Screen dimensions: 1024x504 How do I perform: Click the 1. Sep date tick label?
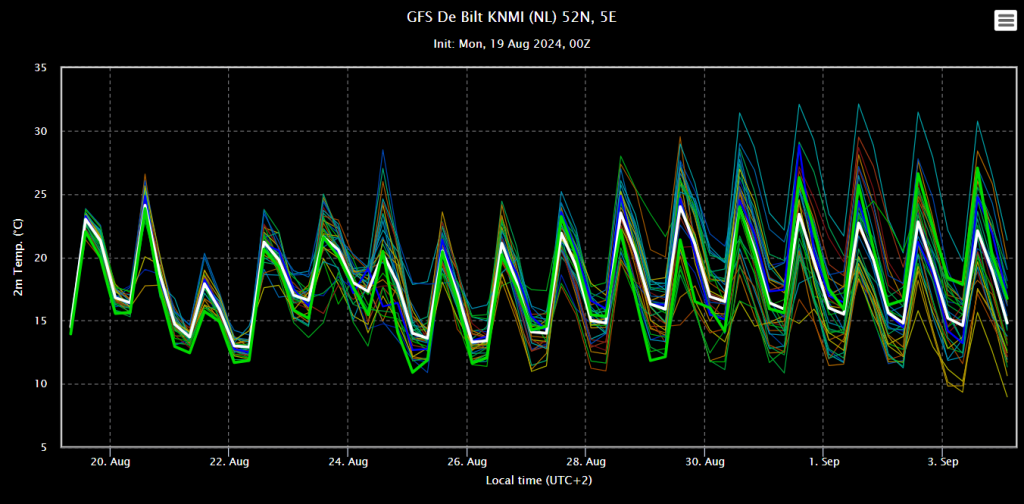[824, 462]
